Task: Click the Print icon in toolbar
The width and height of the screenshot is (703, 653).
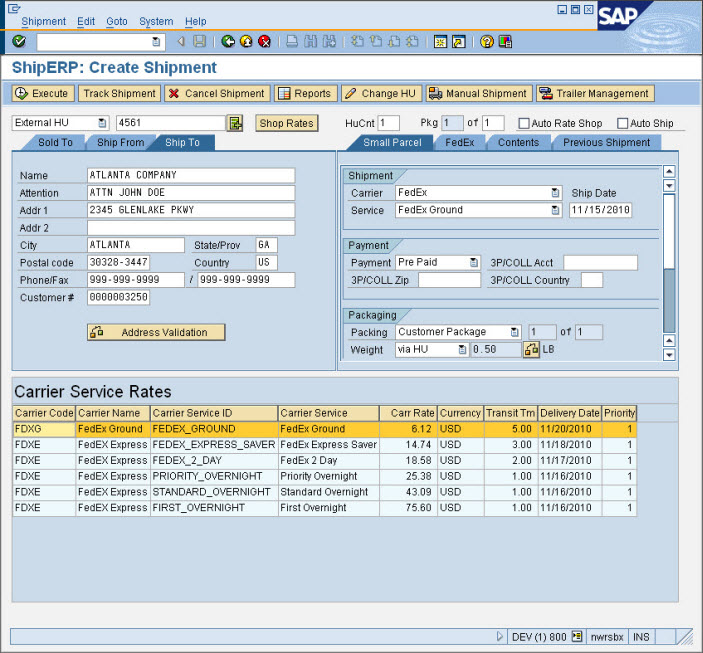Action: click(292, 42)
